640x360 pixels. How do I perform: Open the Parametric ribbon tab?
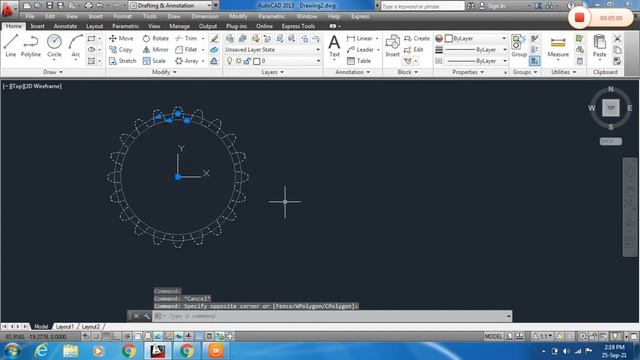(x=126, y=26)
